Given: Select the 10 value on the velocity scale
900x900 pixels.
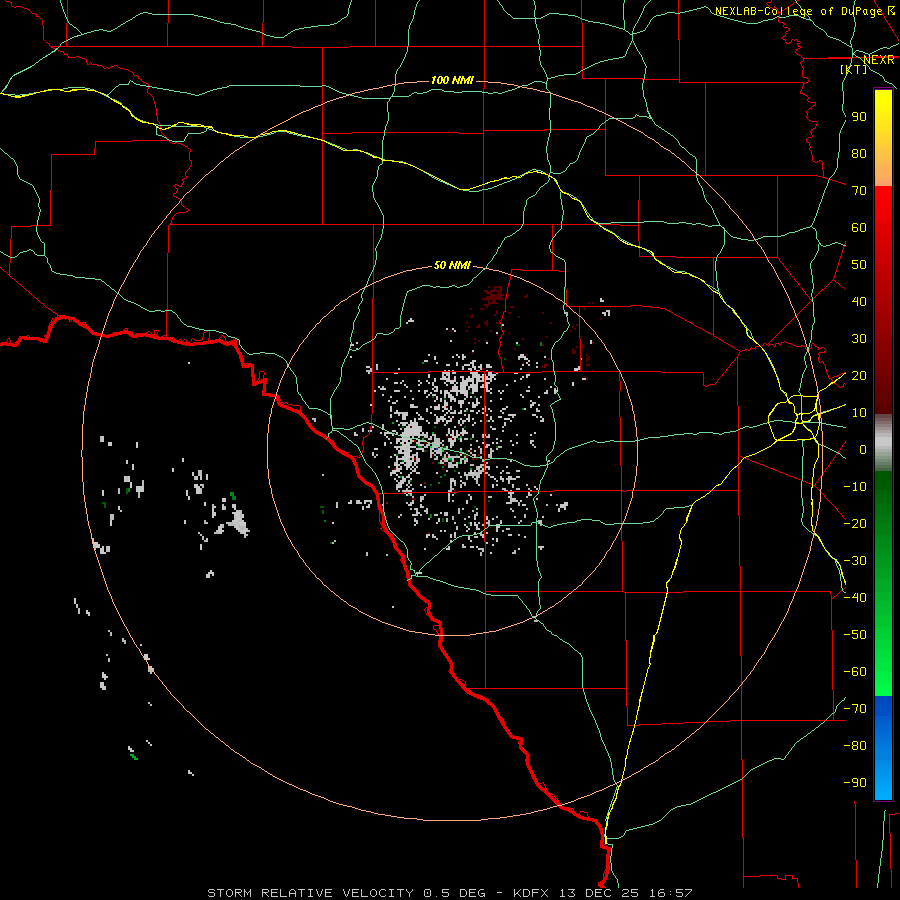Looking at the screenshot, I should pyautogui.click(x=859, y=413).
